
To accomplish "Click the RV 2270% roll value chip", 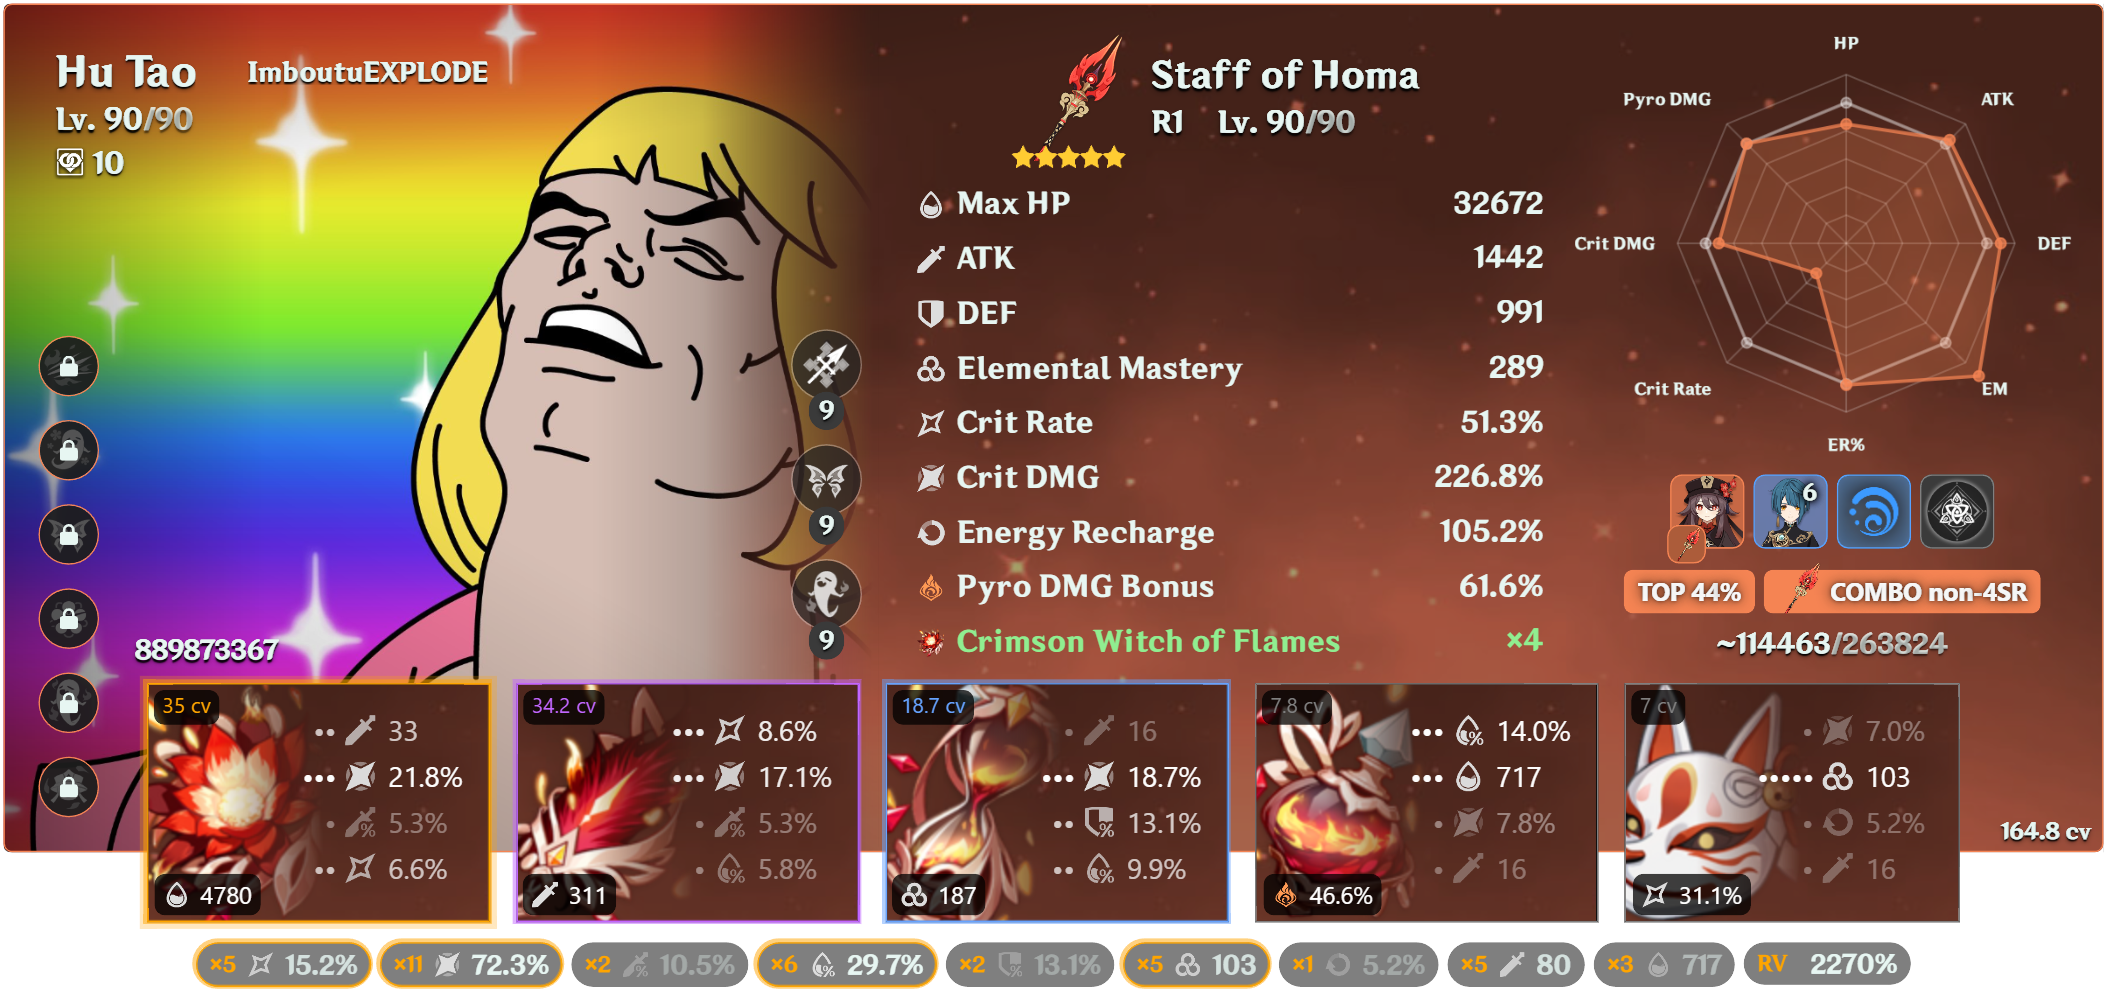I will (1827, 964).
